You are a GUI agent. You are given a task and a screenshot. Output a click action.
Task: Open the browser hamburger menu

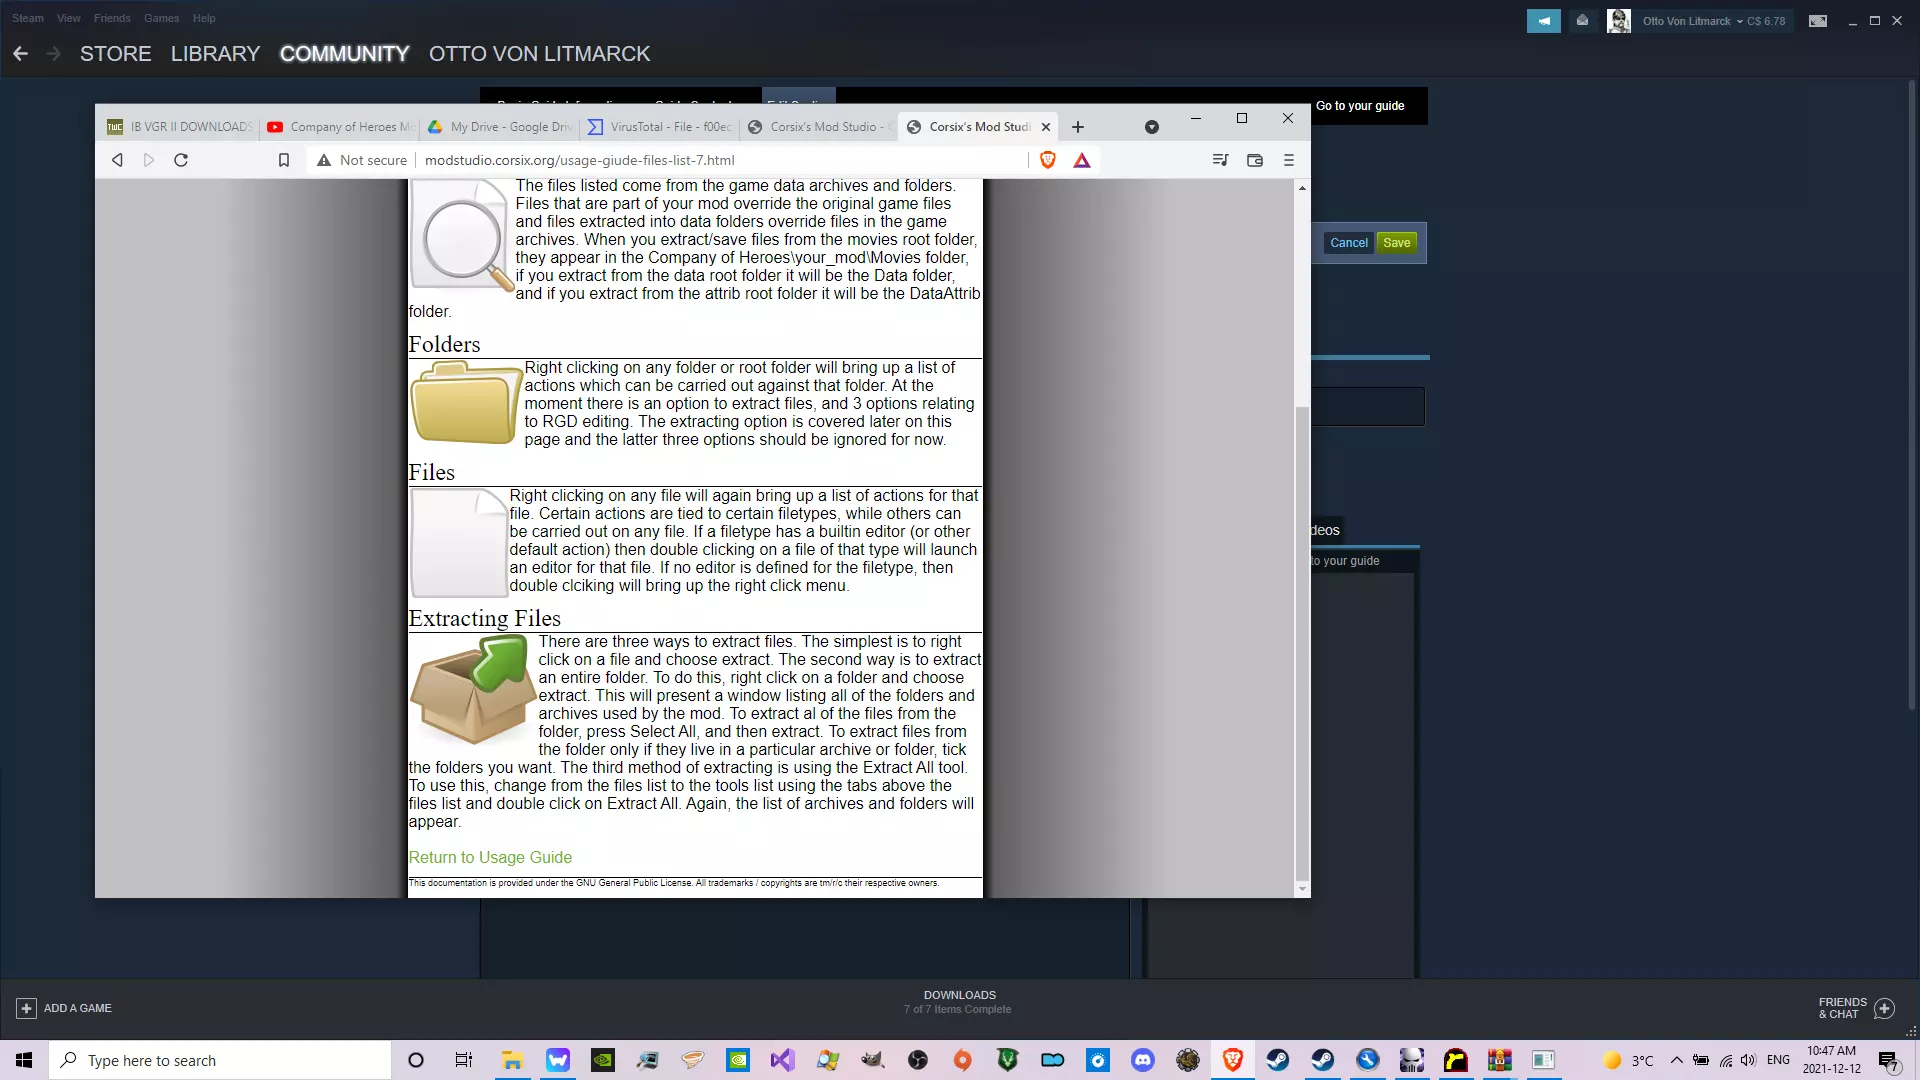[1289, 160]
